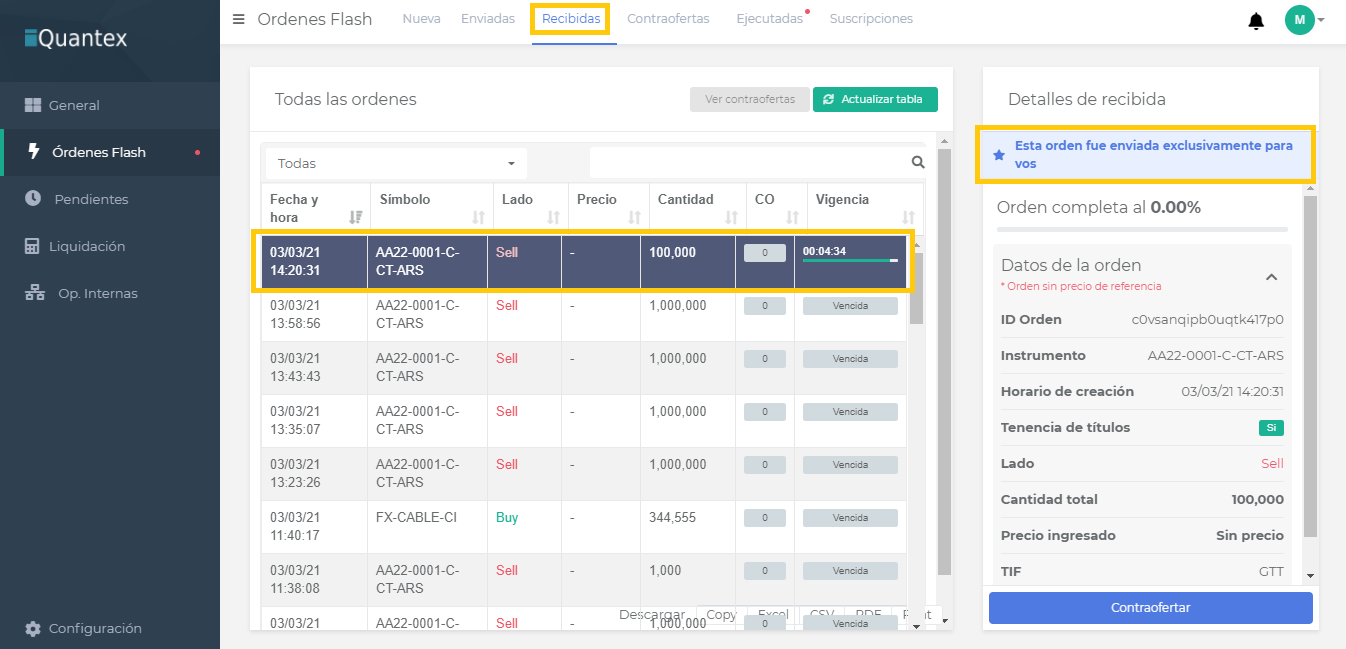The image size is (1346, 649).
Task: Collapse Datos de la orden section
Action: (x=1271, y=277)
